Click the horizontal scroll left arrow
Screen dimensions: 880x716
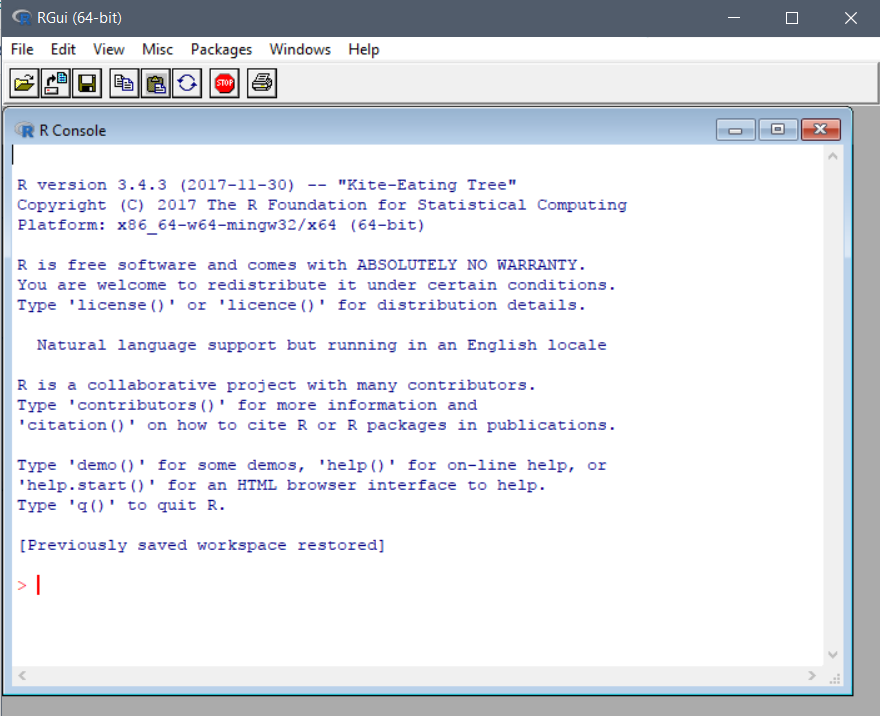click(x=22, y=675)
